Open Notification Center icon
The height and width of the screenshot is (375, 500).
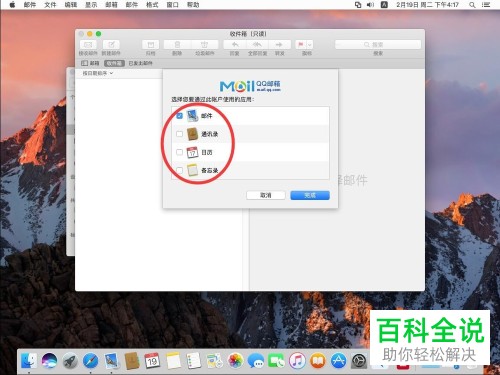click(x=486, y=5)
